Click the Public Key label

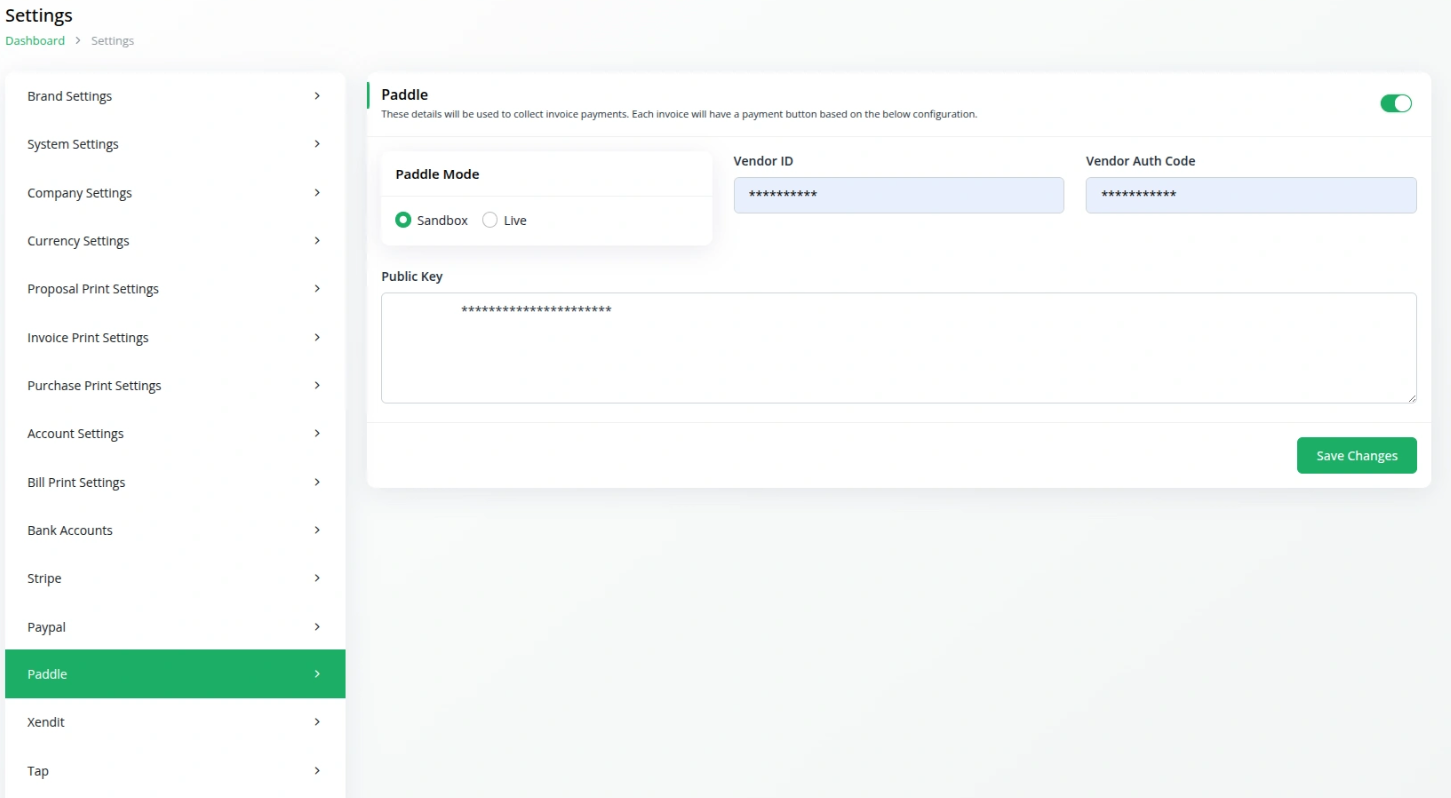pos(412,276)
